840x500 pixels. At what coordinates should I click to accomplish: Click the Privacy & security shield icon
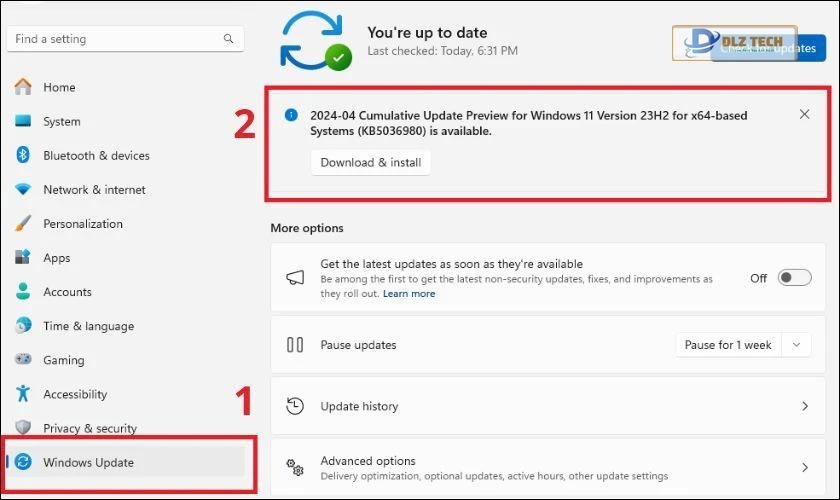pos(23,428)
